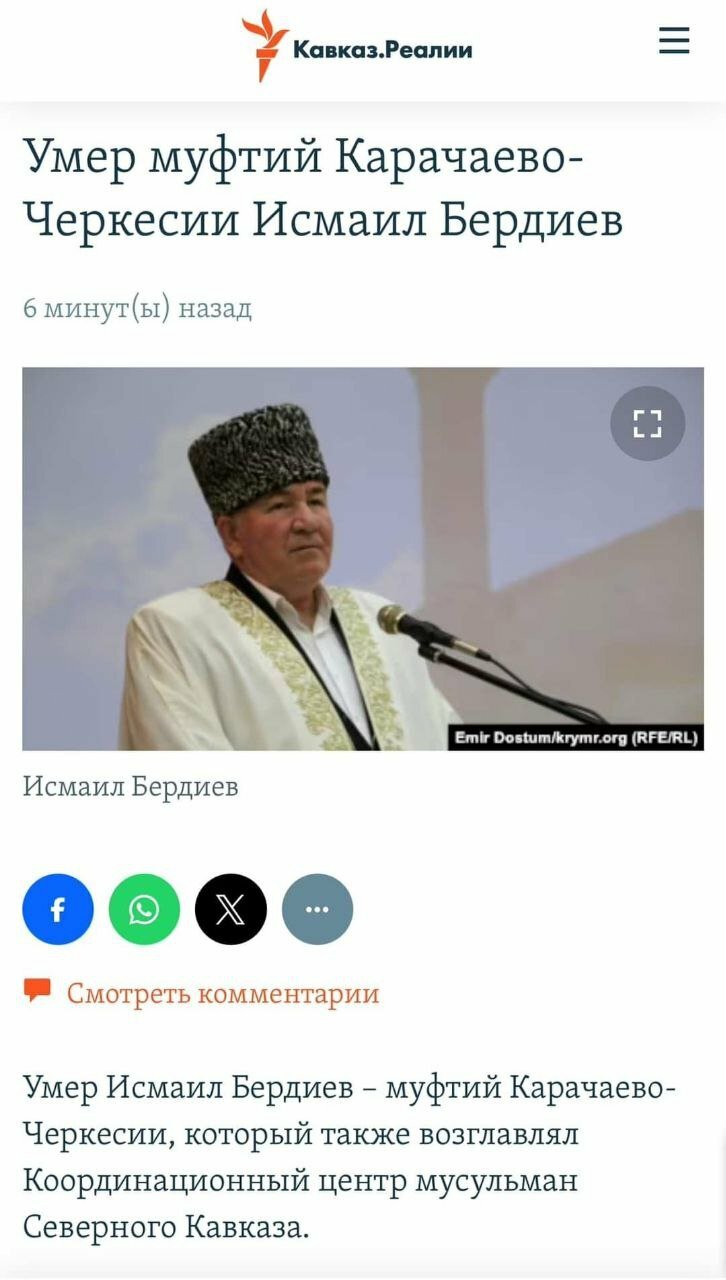Select the headline about Исмаил Бердиев

pos(323,188)
